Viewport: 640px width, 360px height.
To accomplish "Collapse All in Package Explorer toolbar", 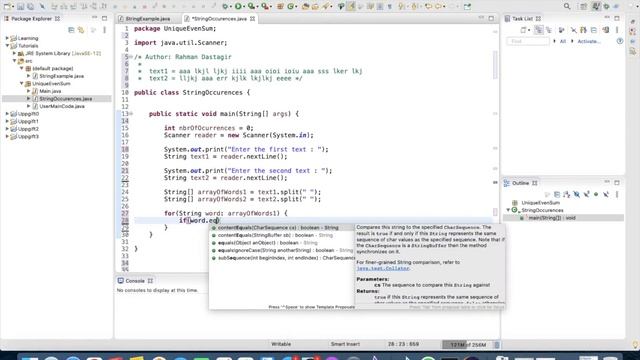I will point(71,30).
